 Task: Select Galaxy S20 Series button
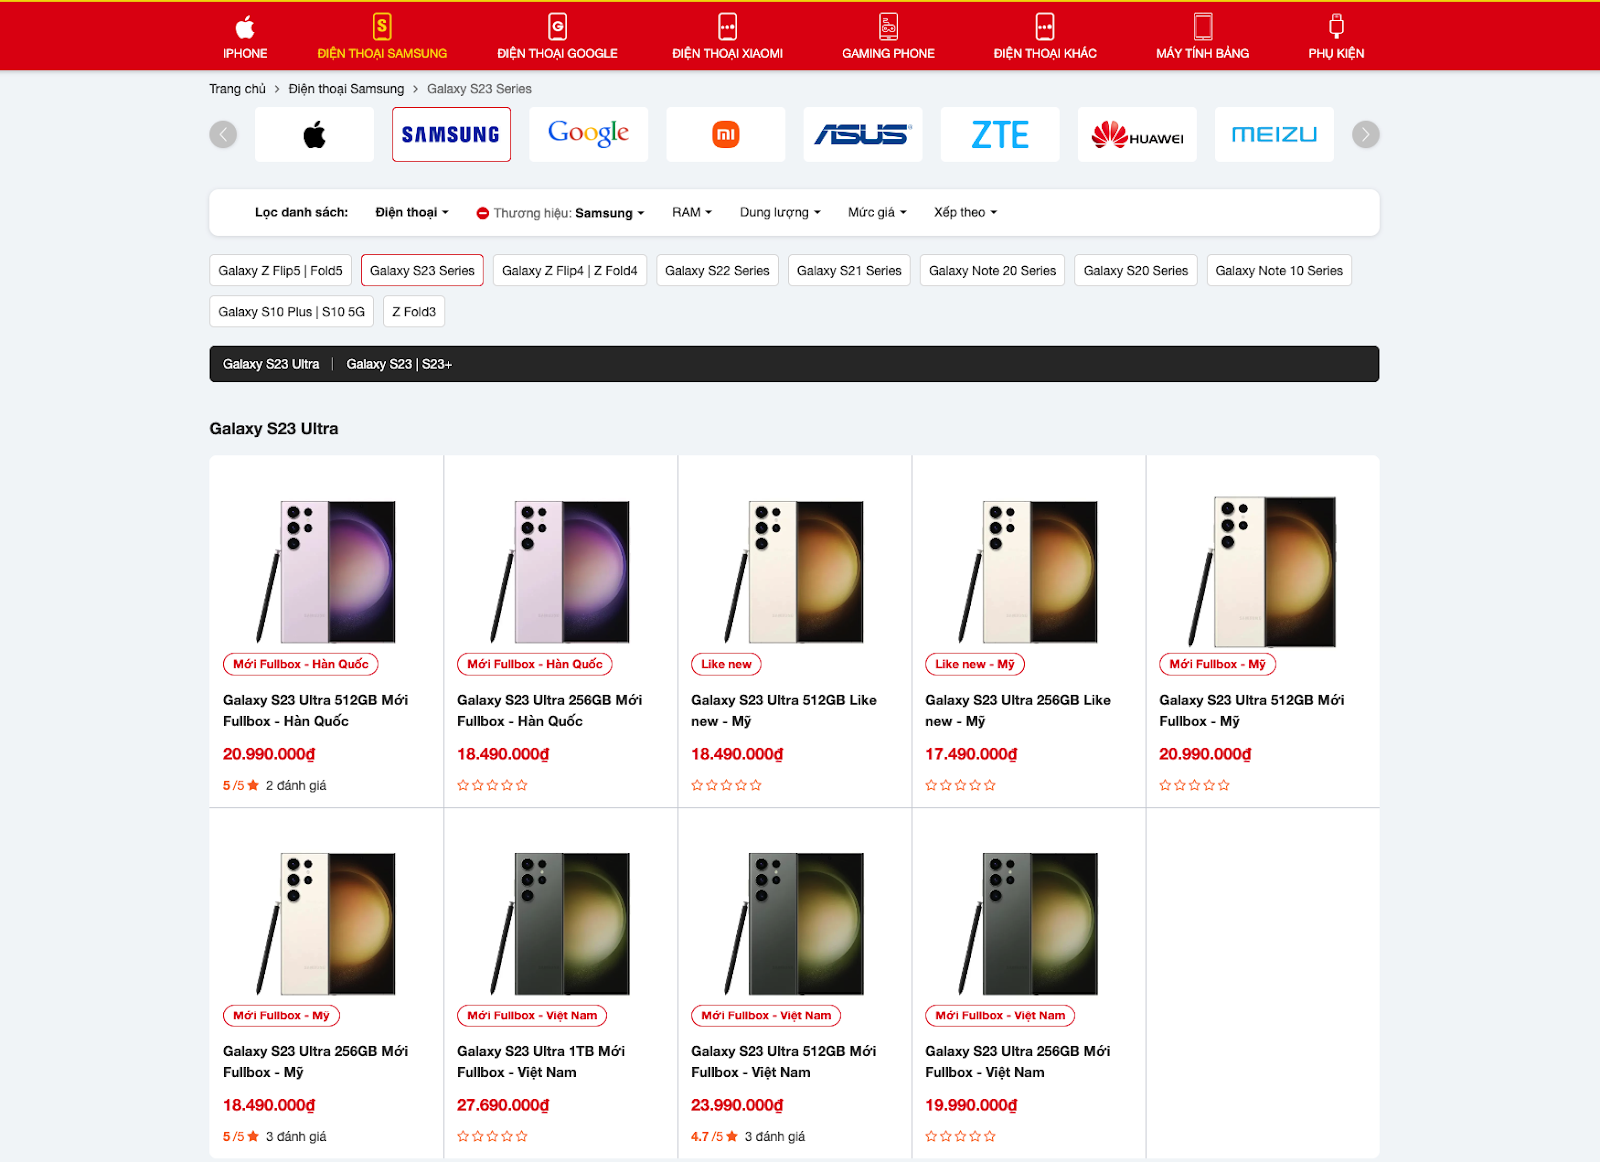pos(1136,270)
